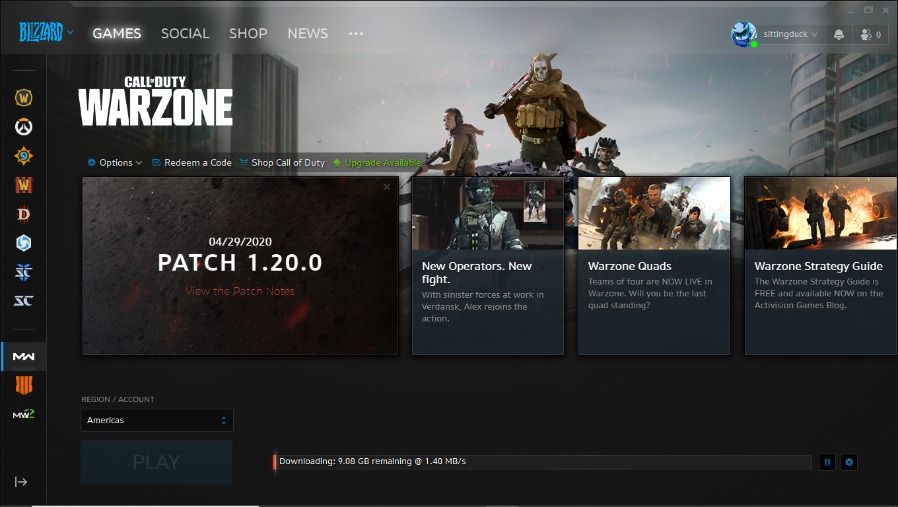
Task: Dismiss the Patch 1.20.0 card
Action: point(387,187)
